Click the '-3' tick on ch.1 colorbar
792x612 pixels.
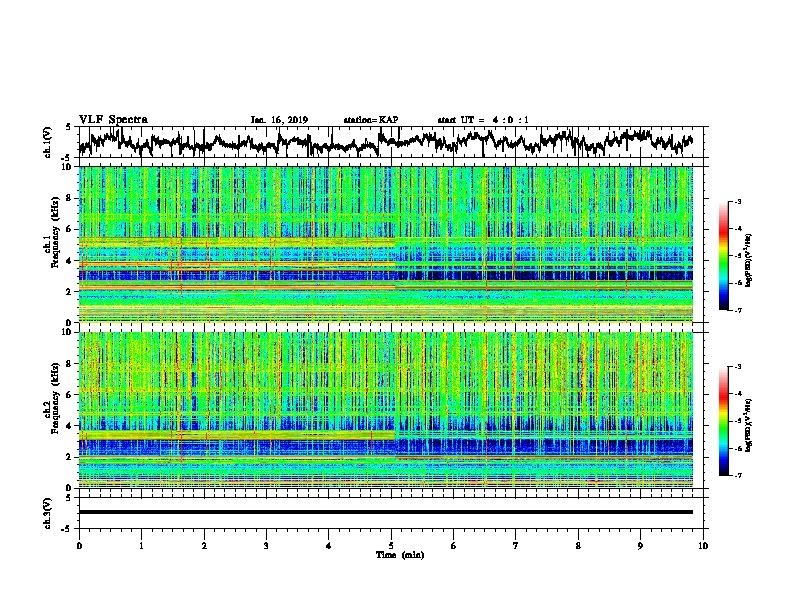(x=737, y=201)
